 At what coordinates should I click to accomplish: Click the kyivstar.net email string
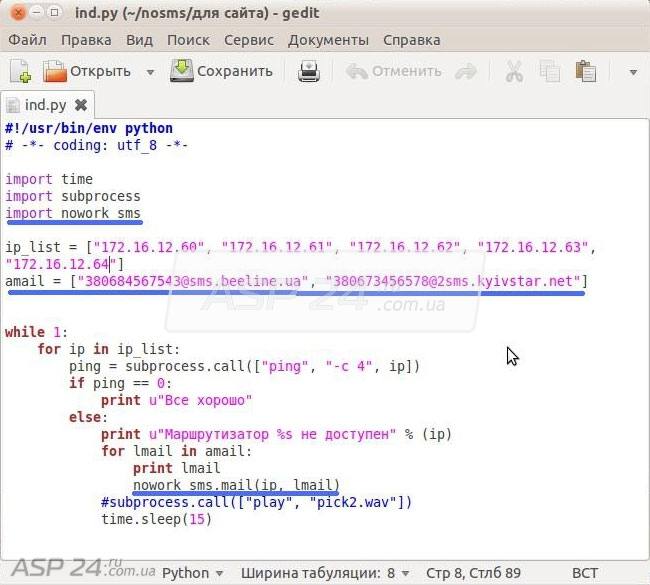pyautogui.click(x=453, y=282)
